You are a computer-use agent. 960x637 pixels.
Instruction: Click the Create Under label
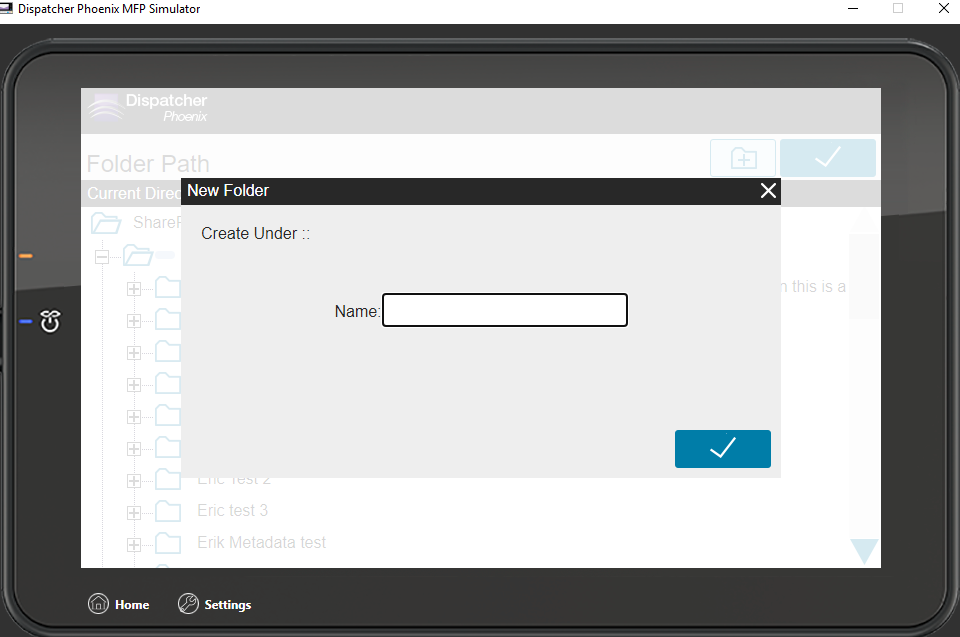pyautogui.click(x=255, y=233)
